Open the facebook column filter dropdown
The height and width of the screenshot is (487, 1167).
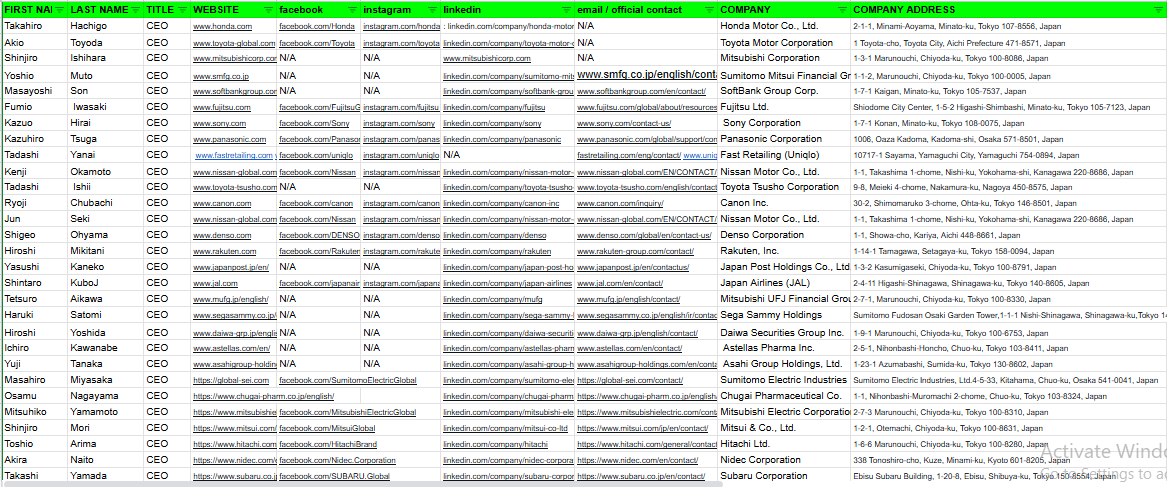(353, 10)
